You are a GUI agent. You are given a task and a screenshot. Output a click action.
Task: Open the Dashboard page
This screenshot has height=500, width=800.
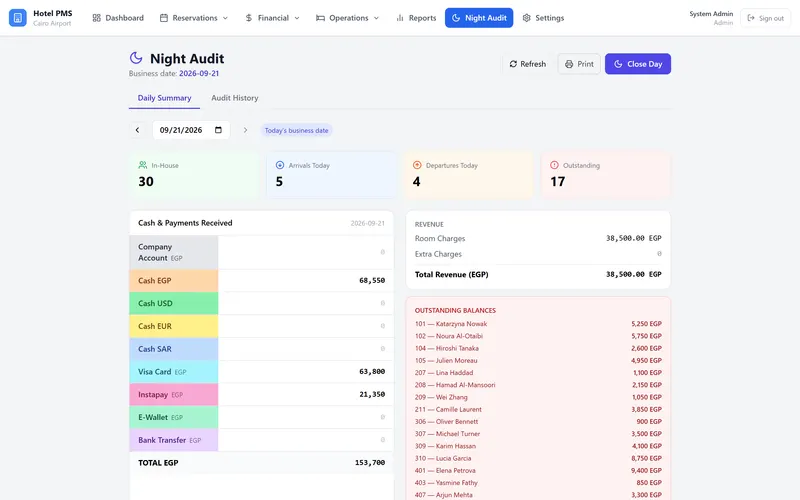point(118,18)
